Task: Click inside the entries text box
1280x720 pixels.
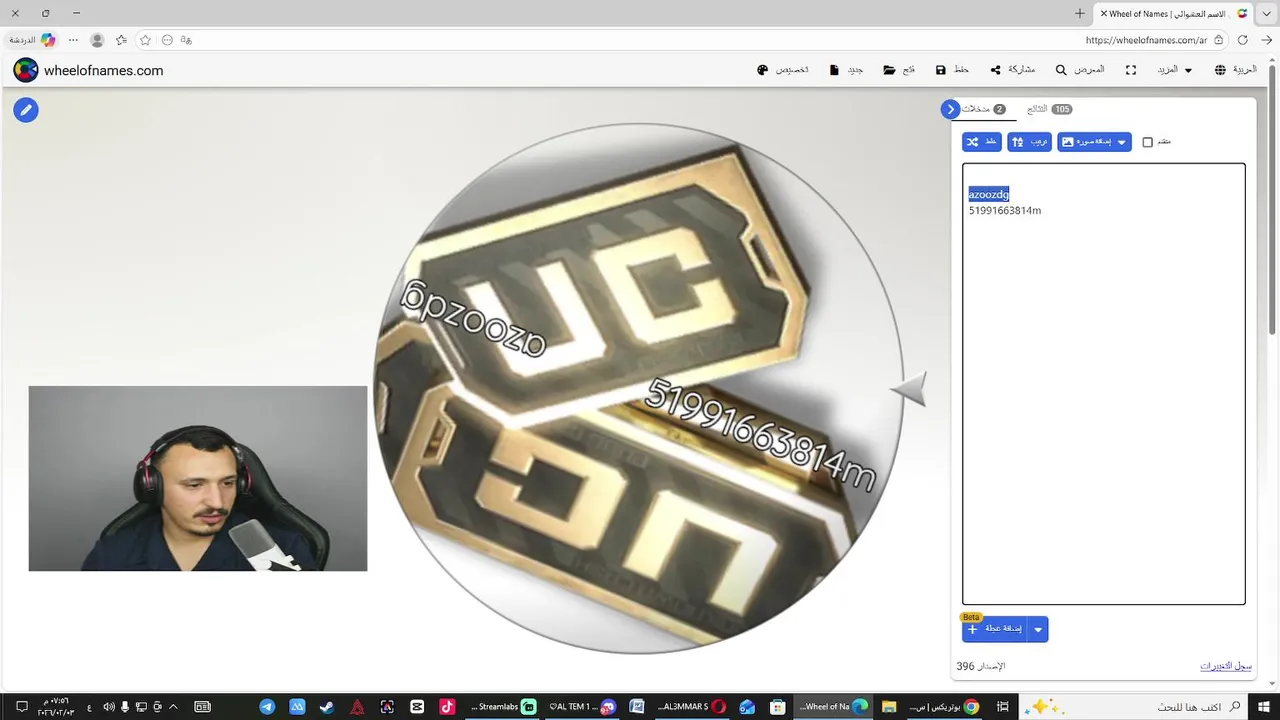Action: pos(1104,384)
